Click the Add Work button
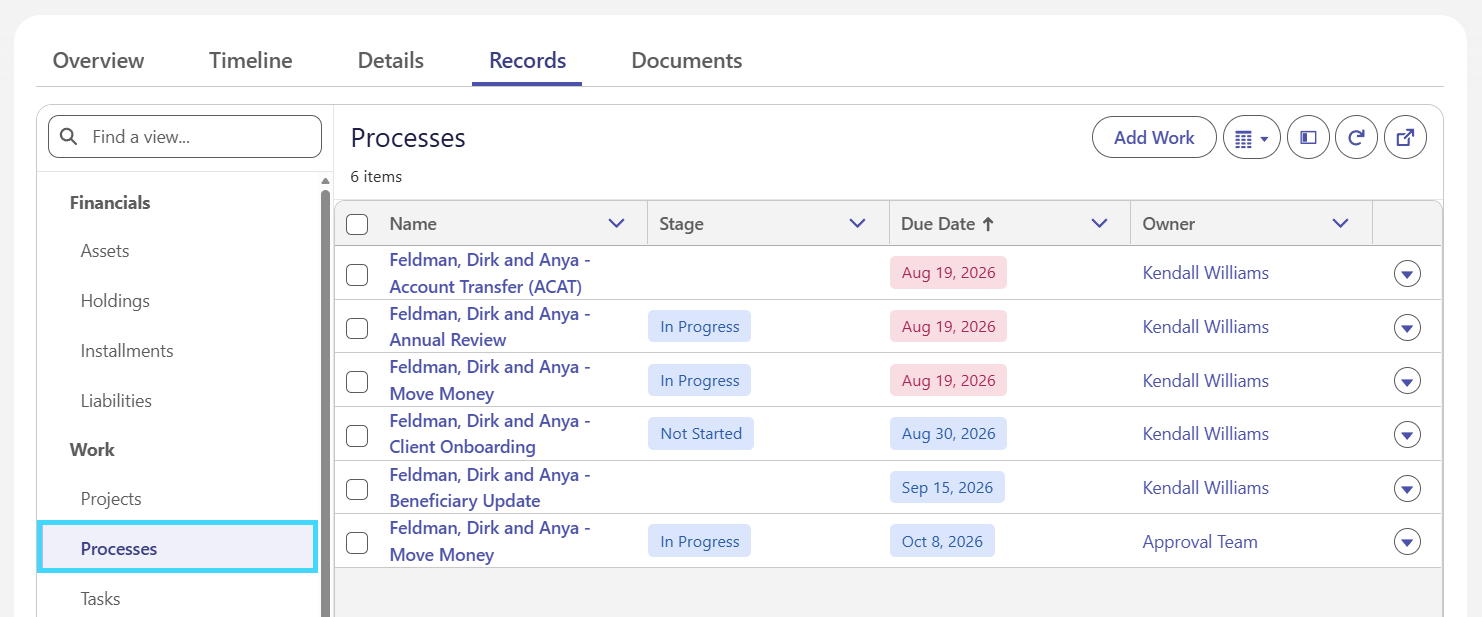The width and height of the screenshot is (1482, 617). (x=1154, y=138)
